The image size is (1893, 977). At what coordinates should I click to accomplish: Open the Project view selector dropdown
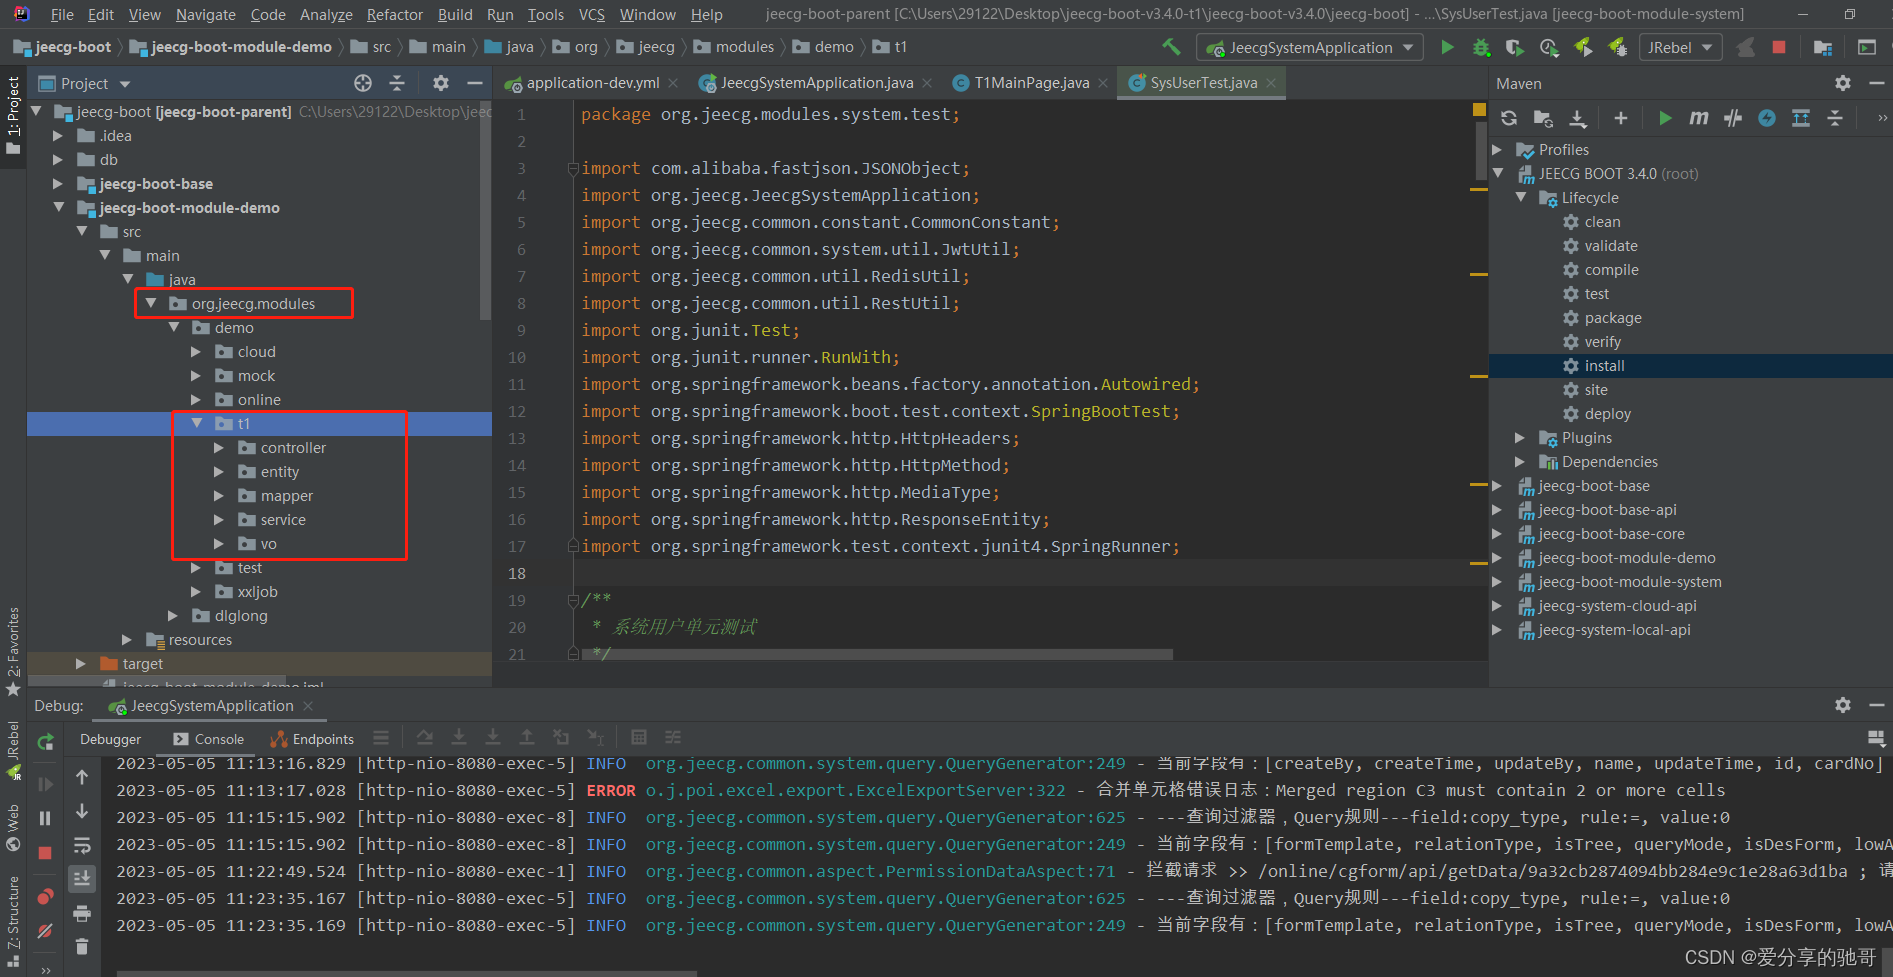point(84,84)
